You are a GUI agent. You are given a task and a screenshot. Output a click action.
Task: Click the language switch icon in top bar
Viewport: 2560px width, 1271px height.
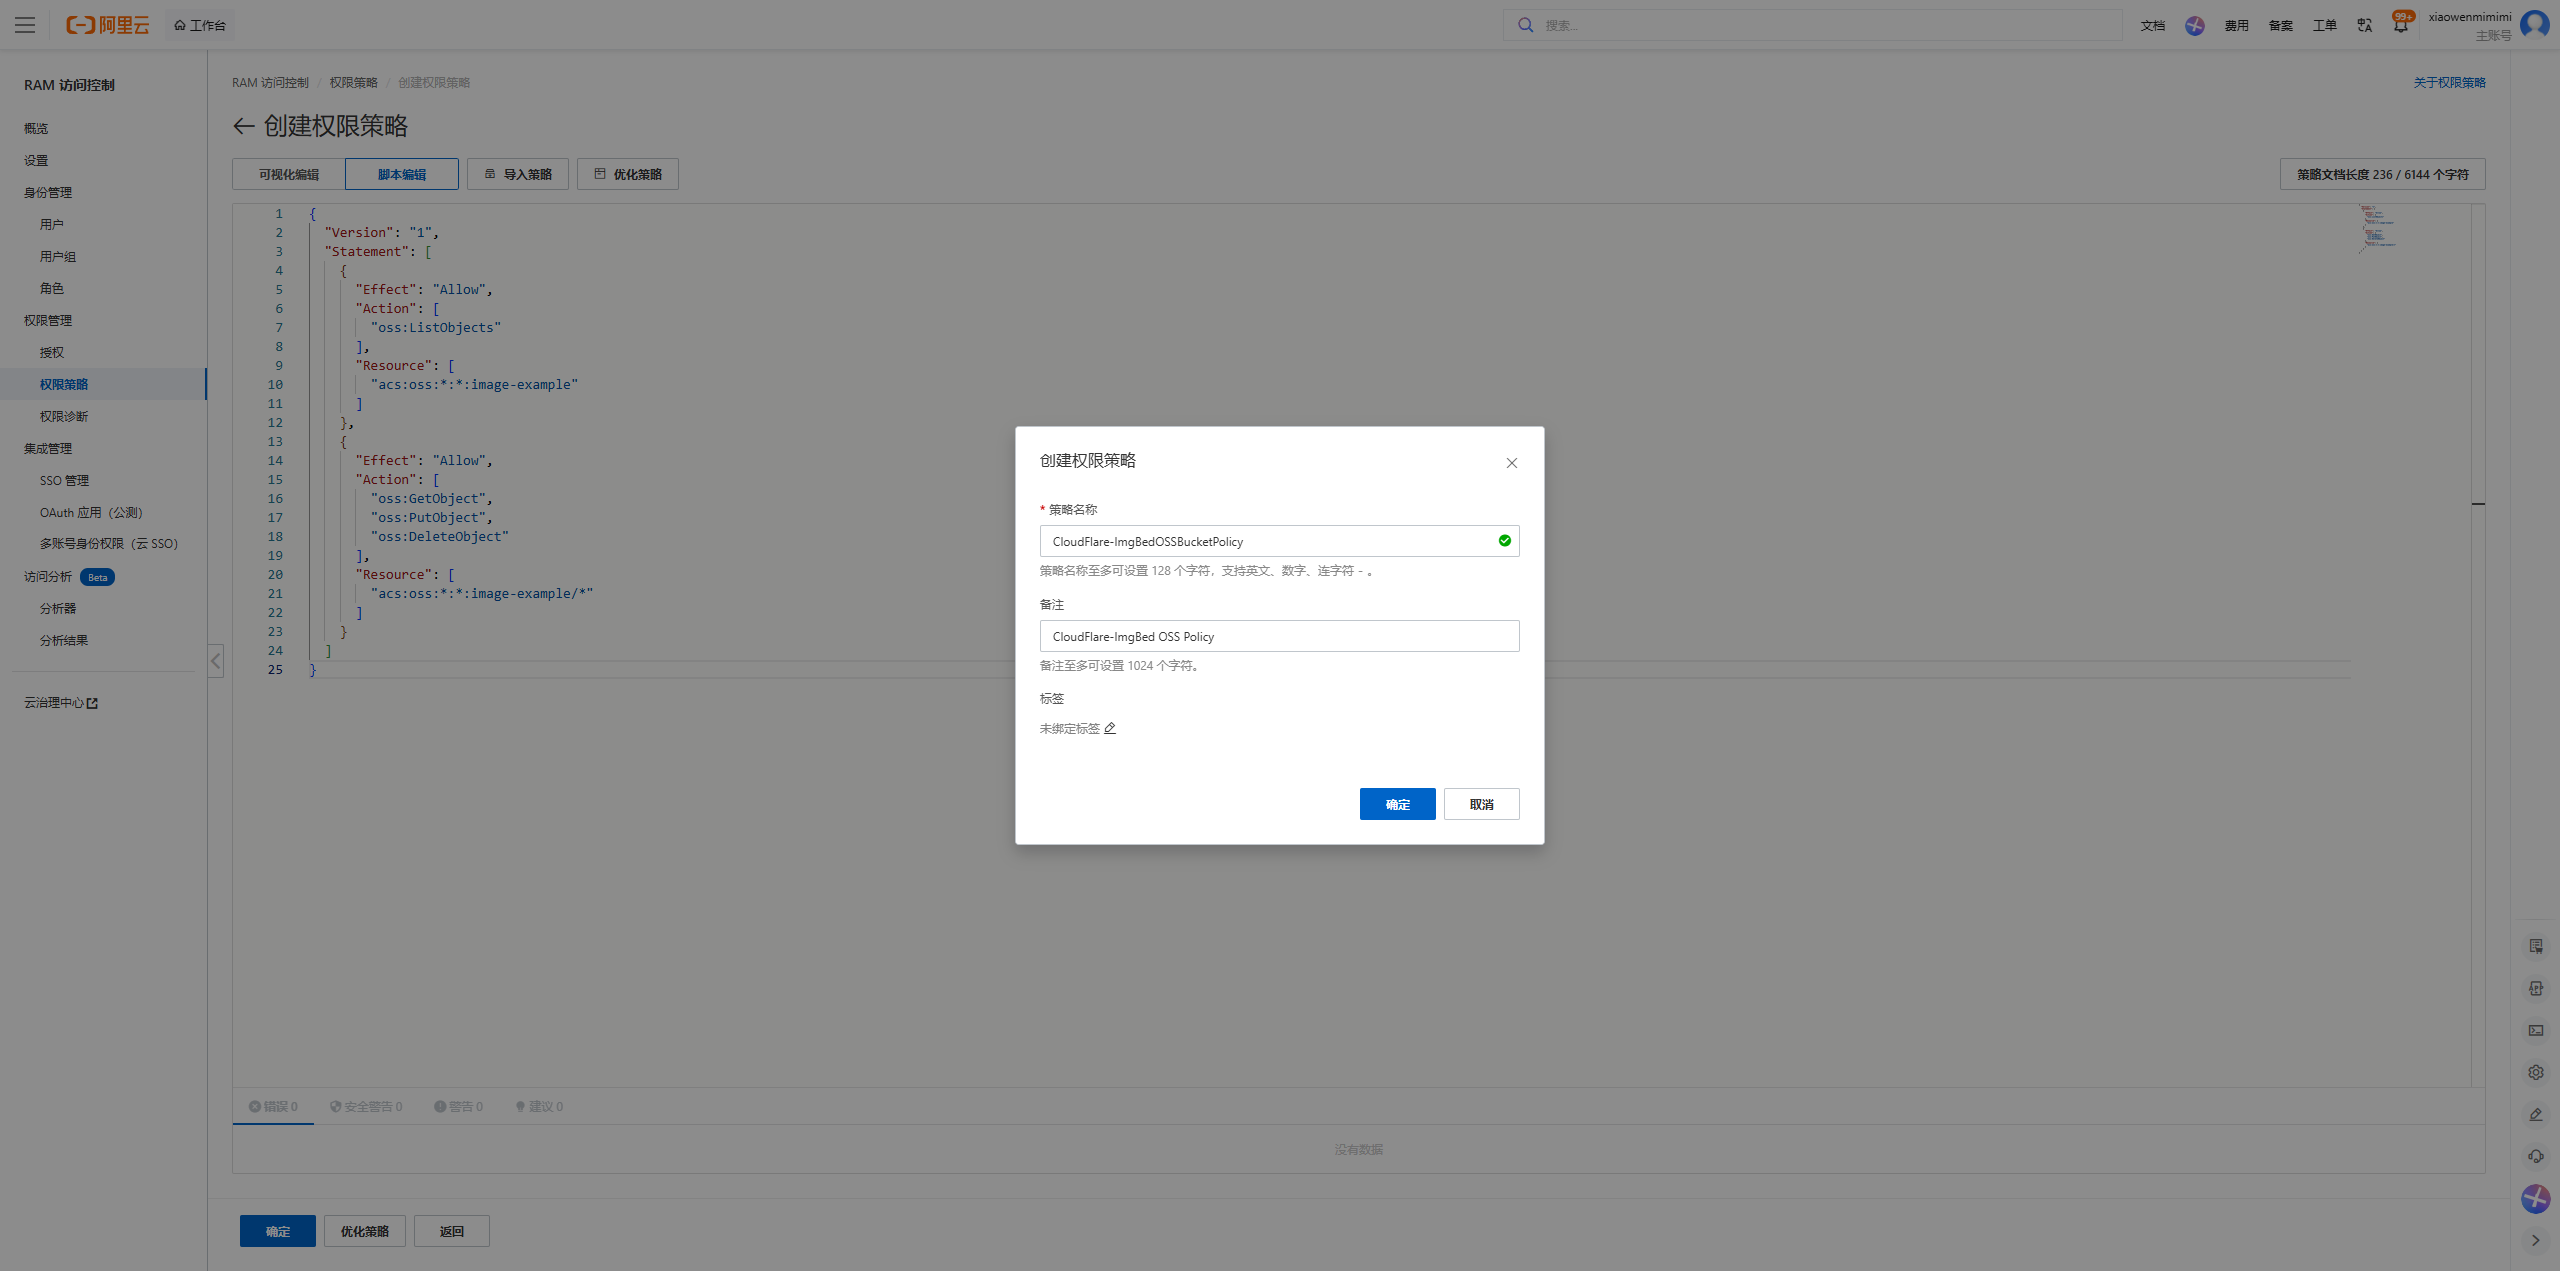[x=2364, y=25]
